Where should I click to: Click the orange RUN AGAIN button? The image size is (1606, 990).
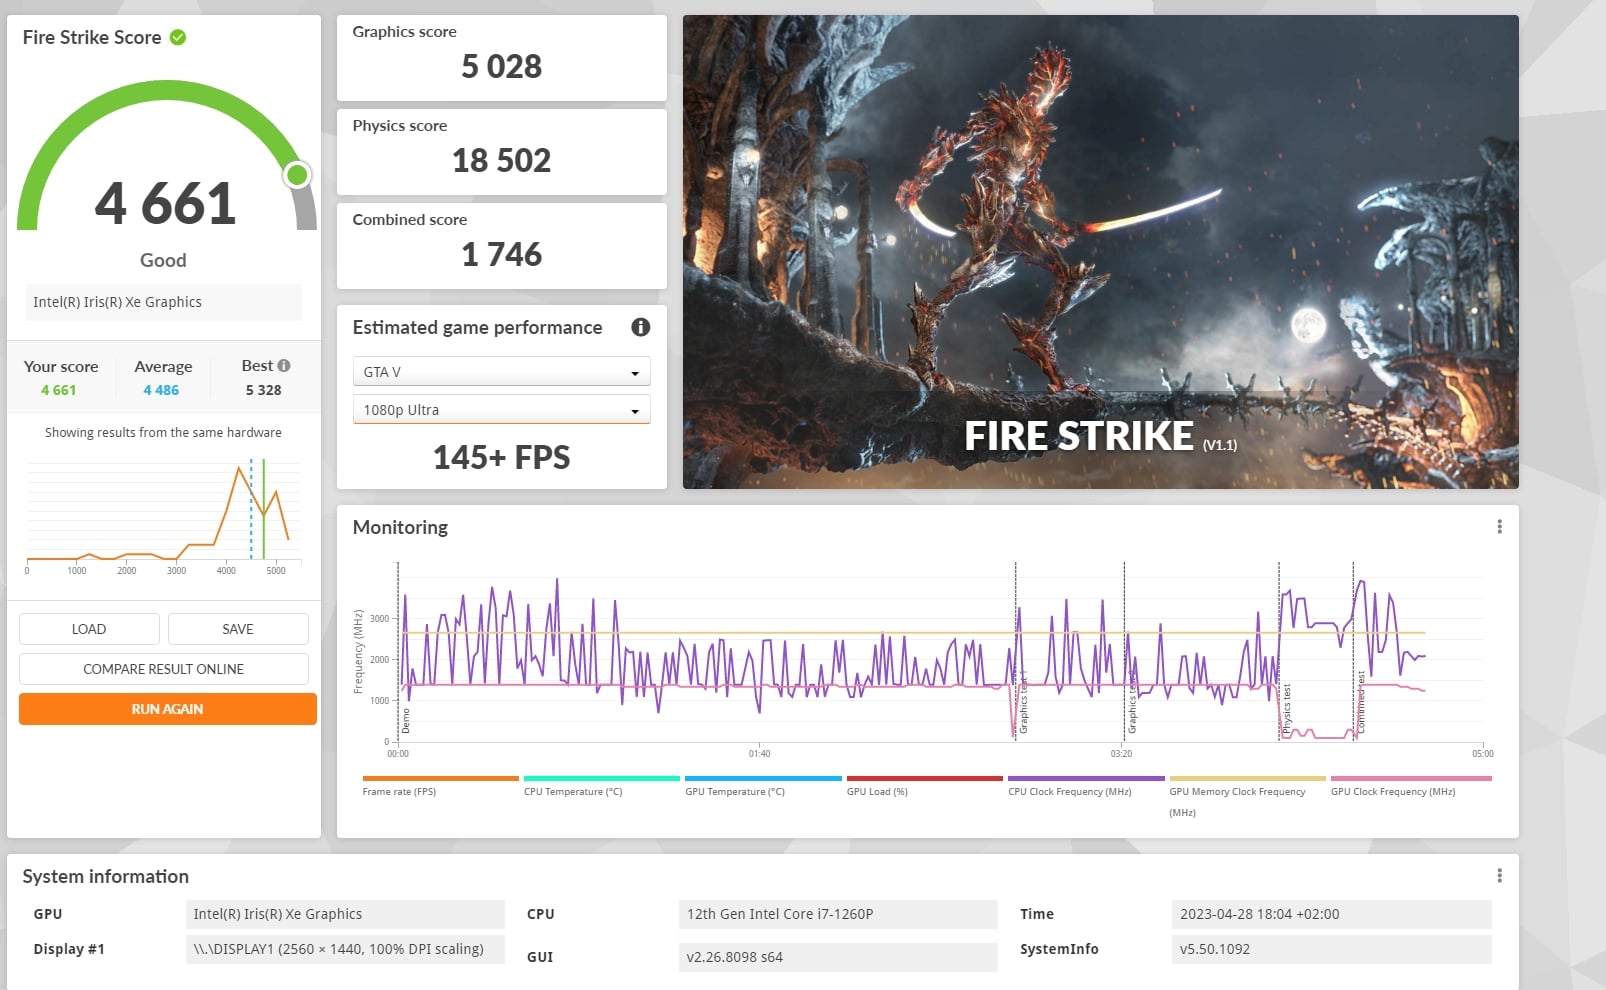tap(167, 709)
